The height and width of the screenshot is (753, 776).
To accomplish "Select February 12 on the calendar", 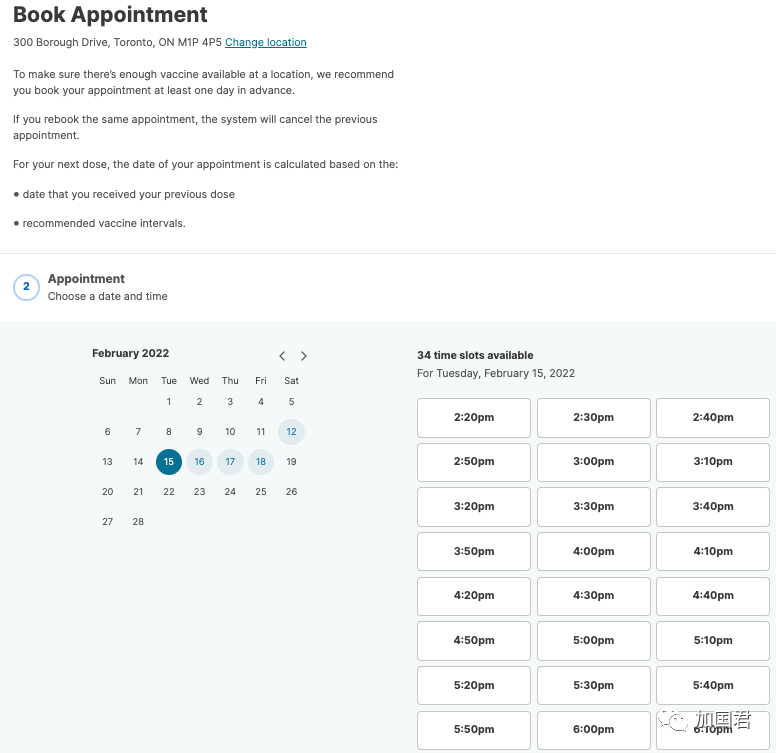I will click(291, 432).
